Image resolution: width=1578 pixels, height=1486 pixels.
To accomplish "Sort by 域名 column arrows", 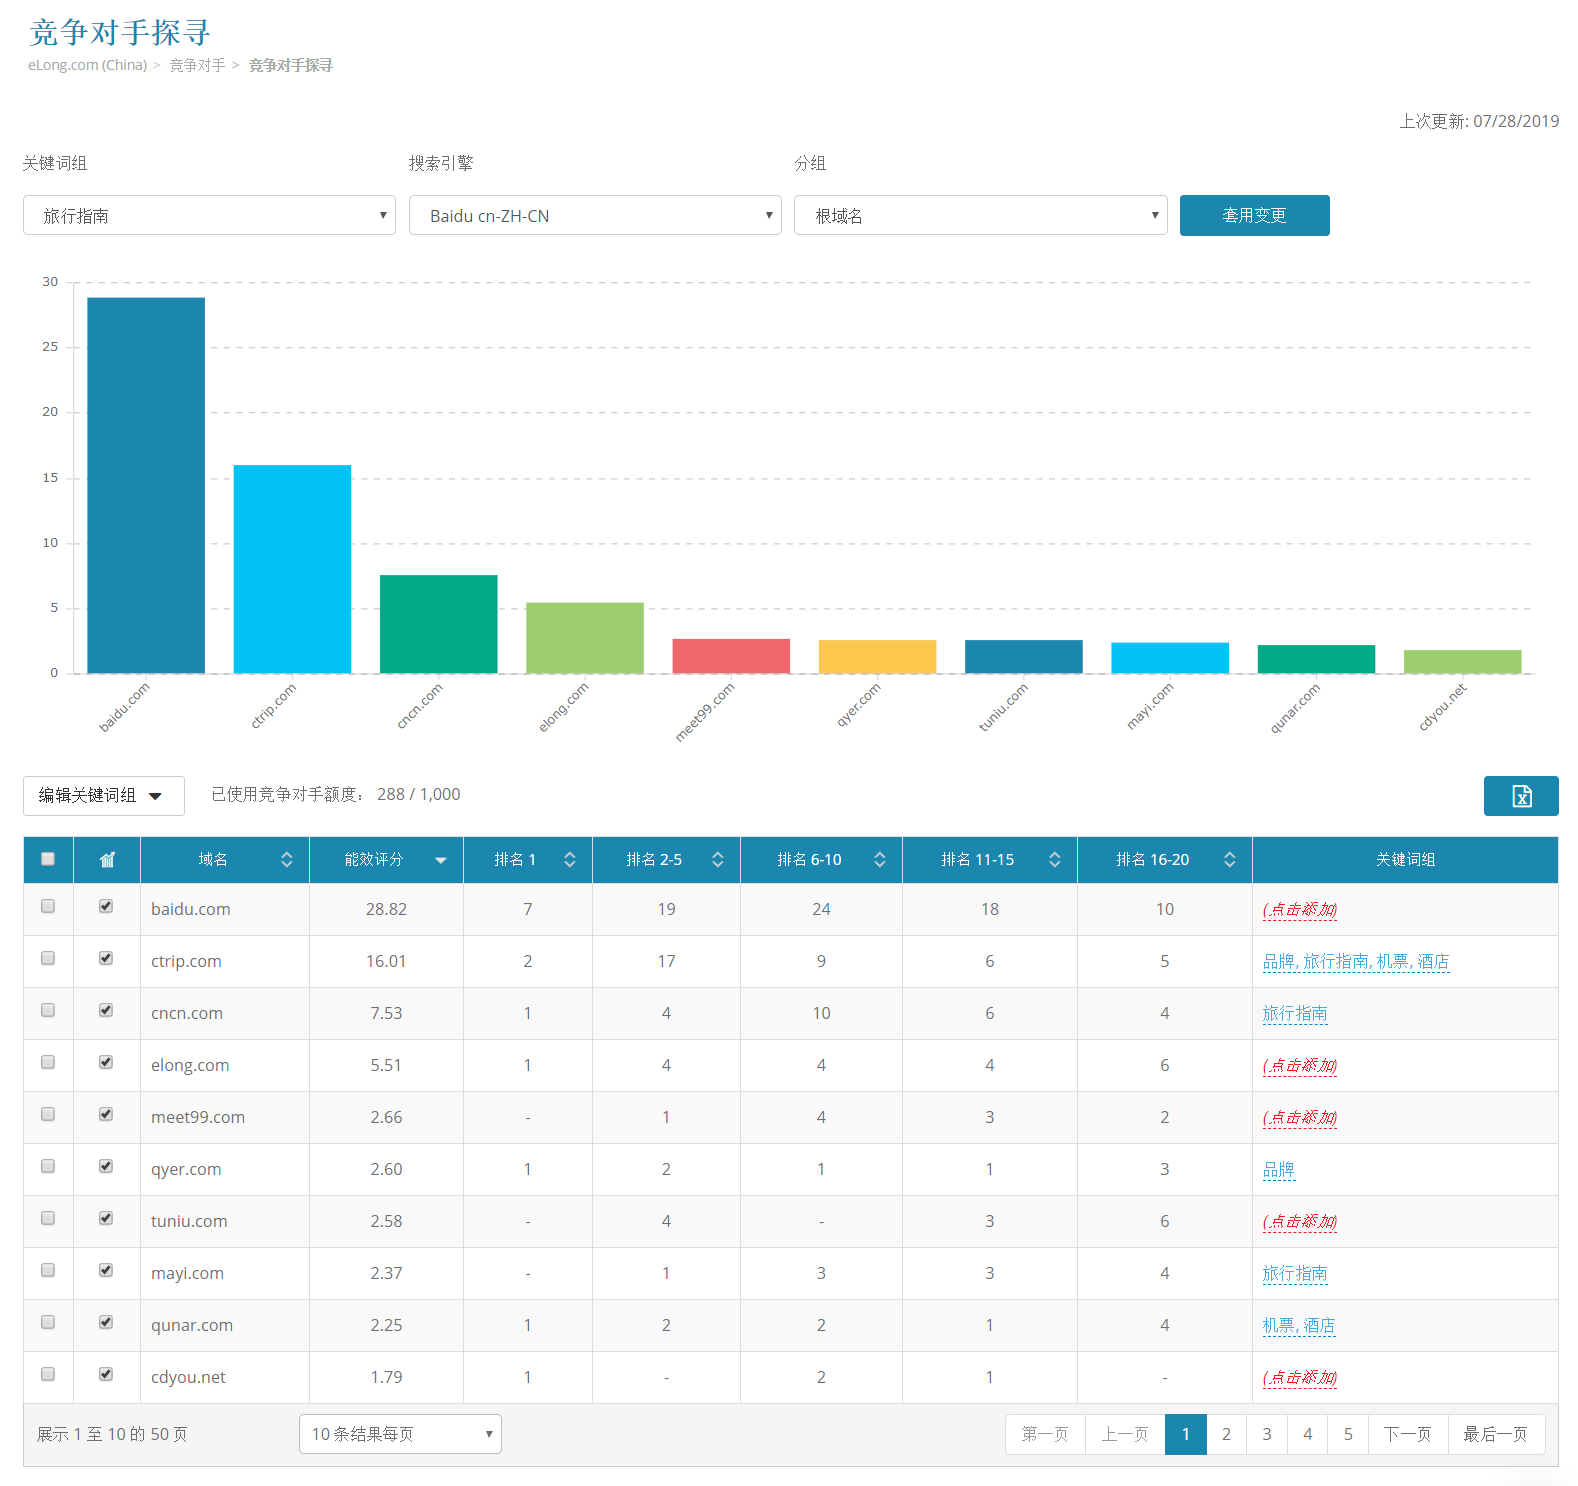I will point(287,860).
